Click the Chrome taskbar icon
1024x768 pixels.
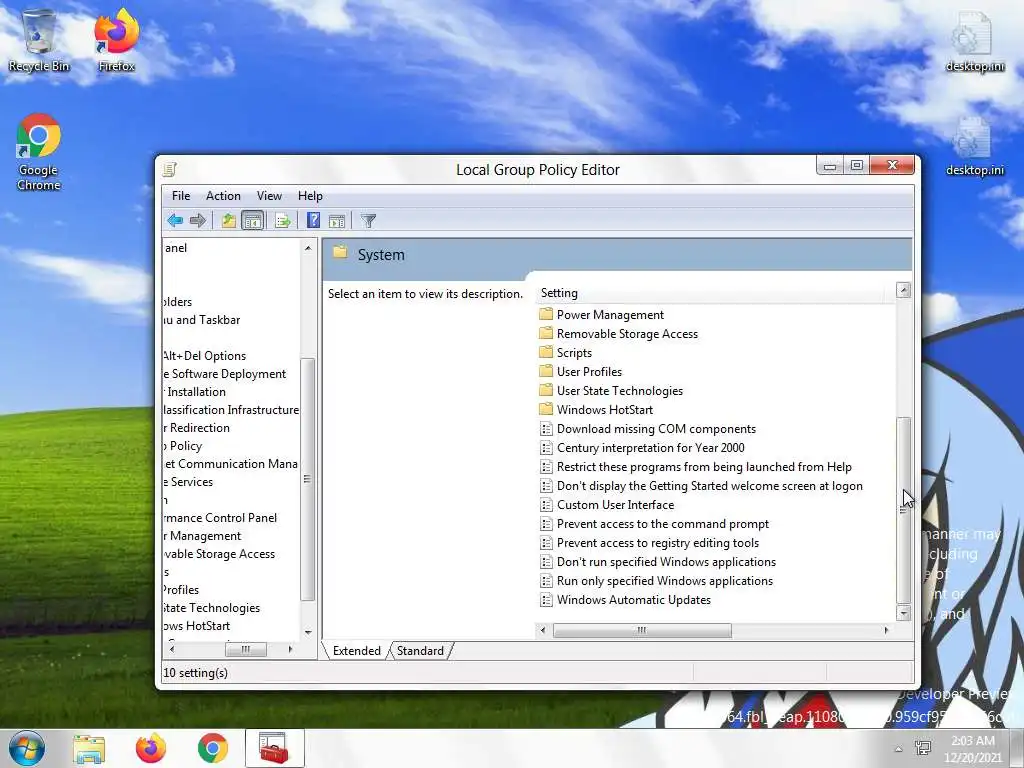(x=212, y=748)
